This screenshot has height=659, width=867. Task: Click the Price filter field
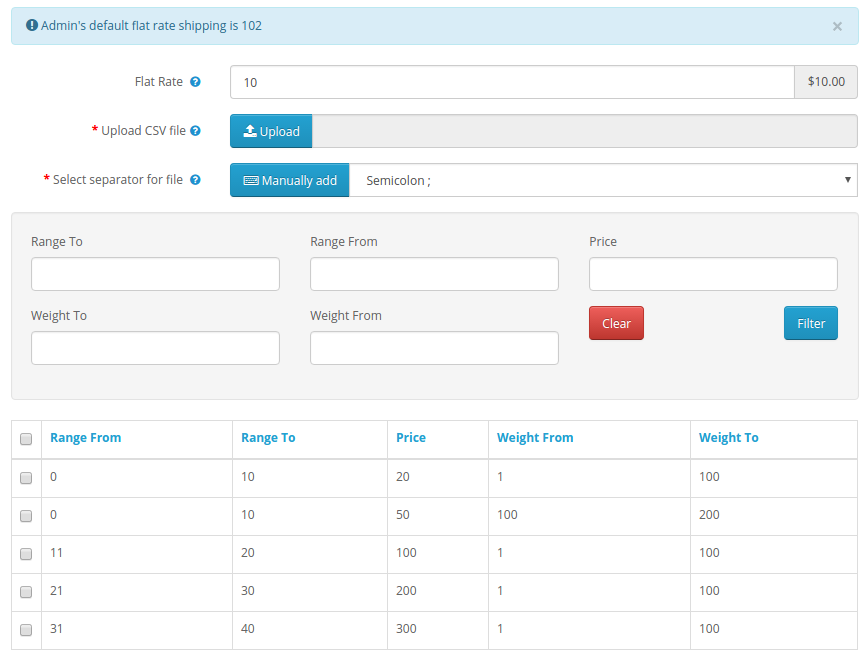click(x=713, y=274)
